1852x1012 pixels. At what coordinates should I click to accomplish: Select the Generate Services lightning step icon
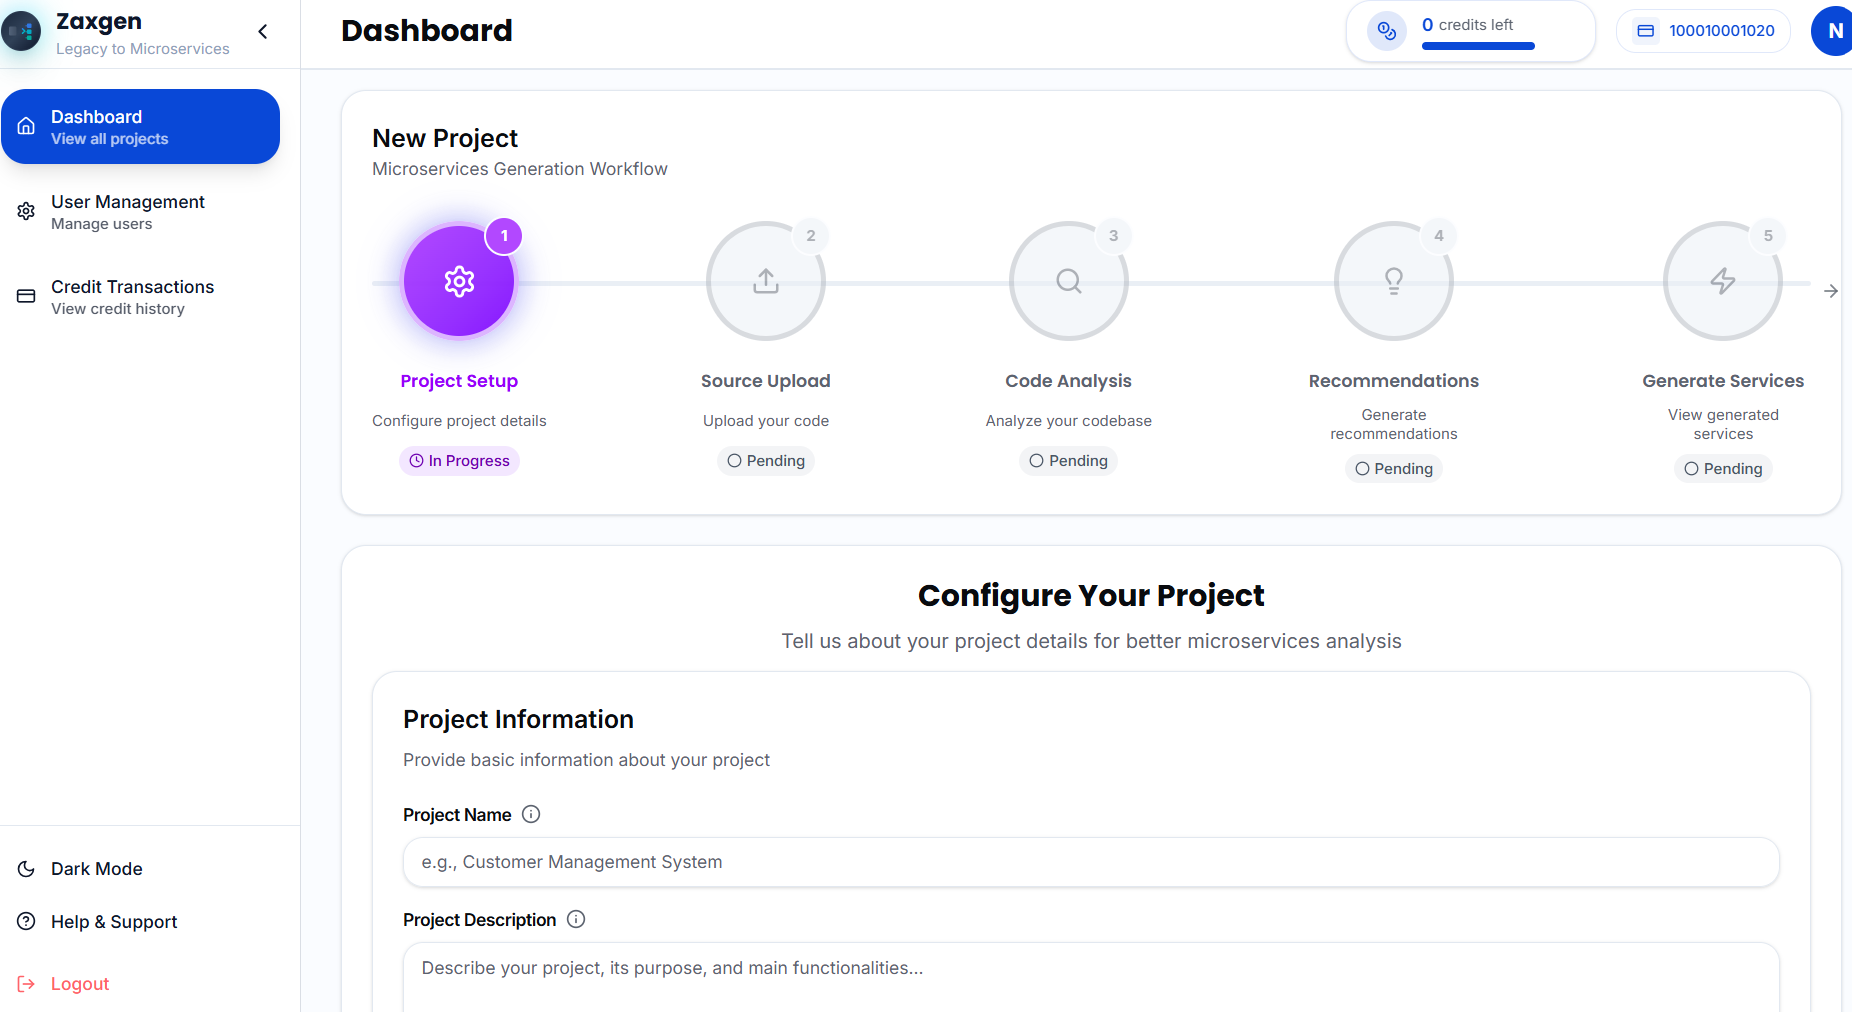click(1723, 281)
